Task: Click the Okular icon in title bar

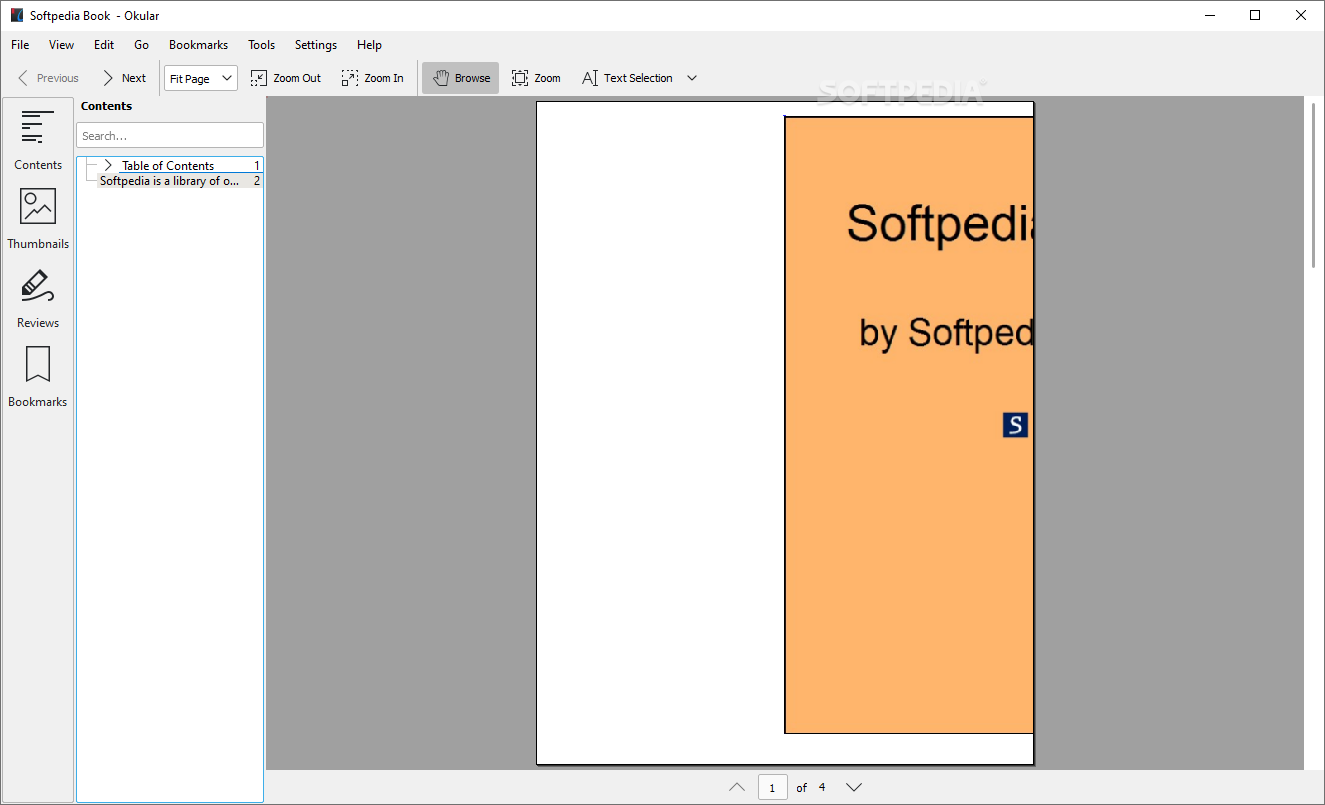Action: (17, 15)
